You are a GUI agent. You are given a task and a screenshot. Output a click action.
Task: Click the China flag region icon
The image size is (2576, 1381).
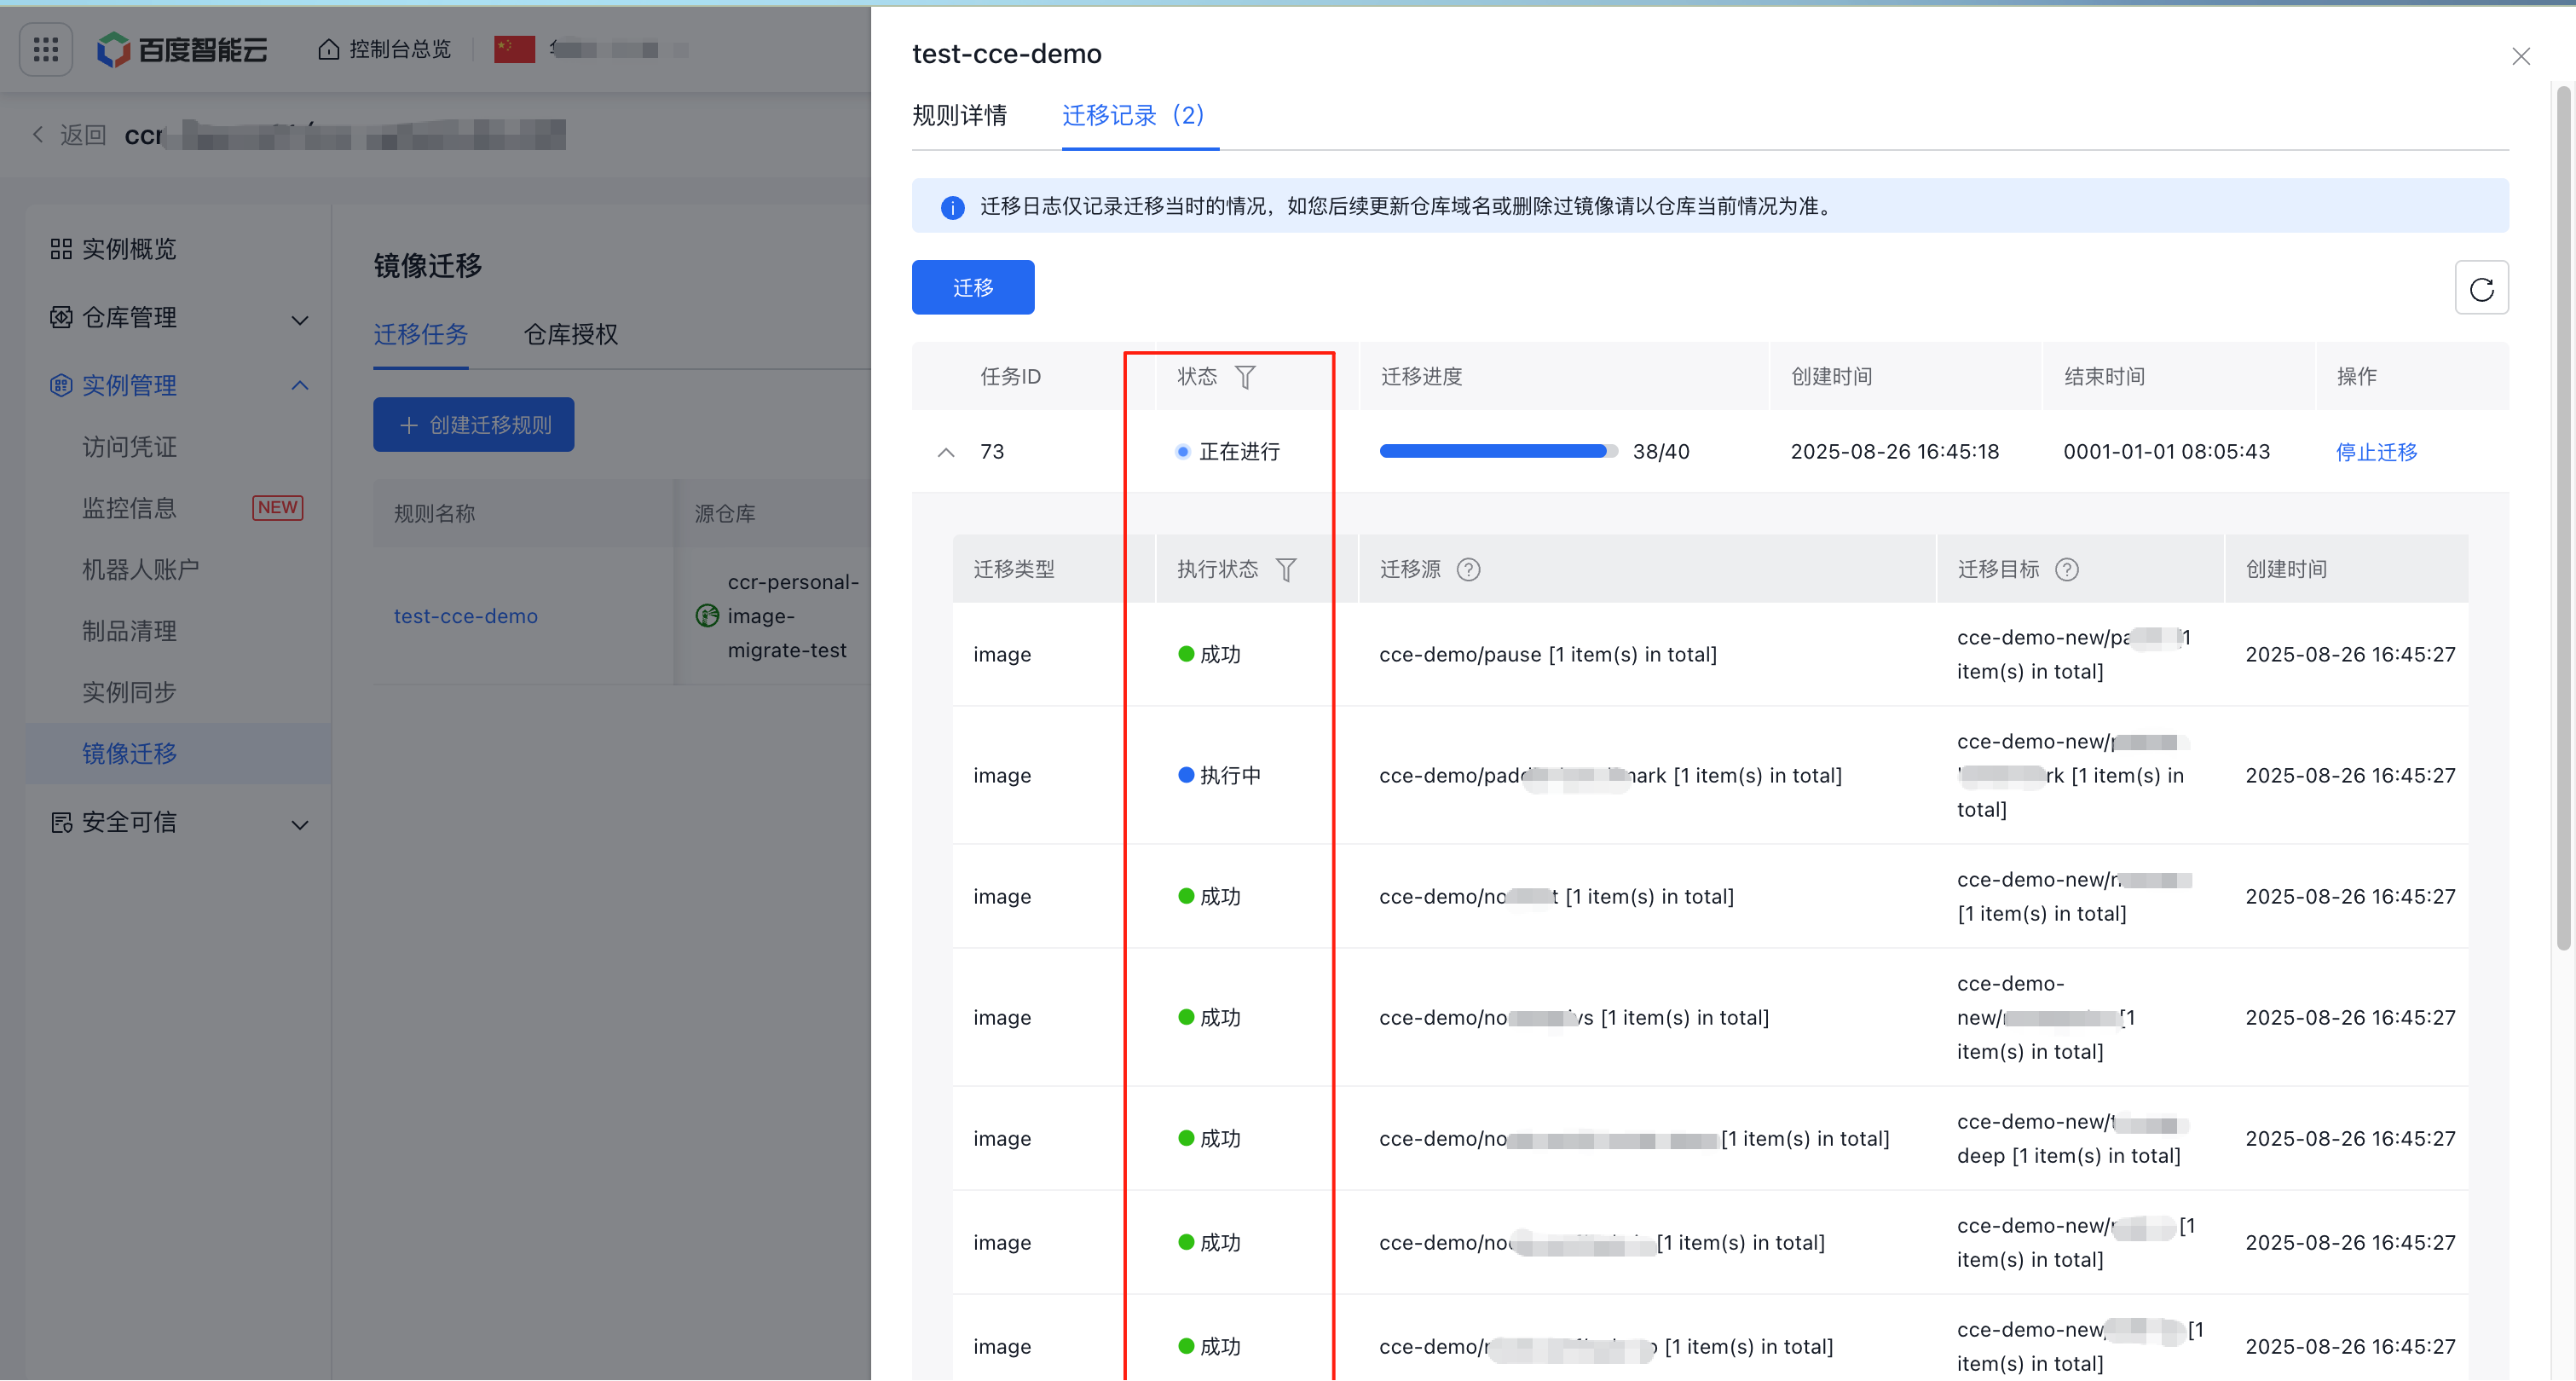click(x=514, y=49)
